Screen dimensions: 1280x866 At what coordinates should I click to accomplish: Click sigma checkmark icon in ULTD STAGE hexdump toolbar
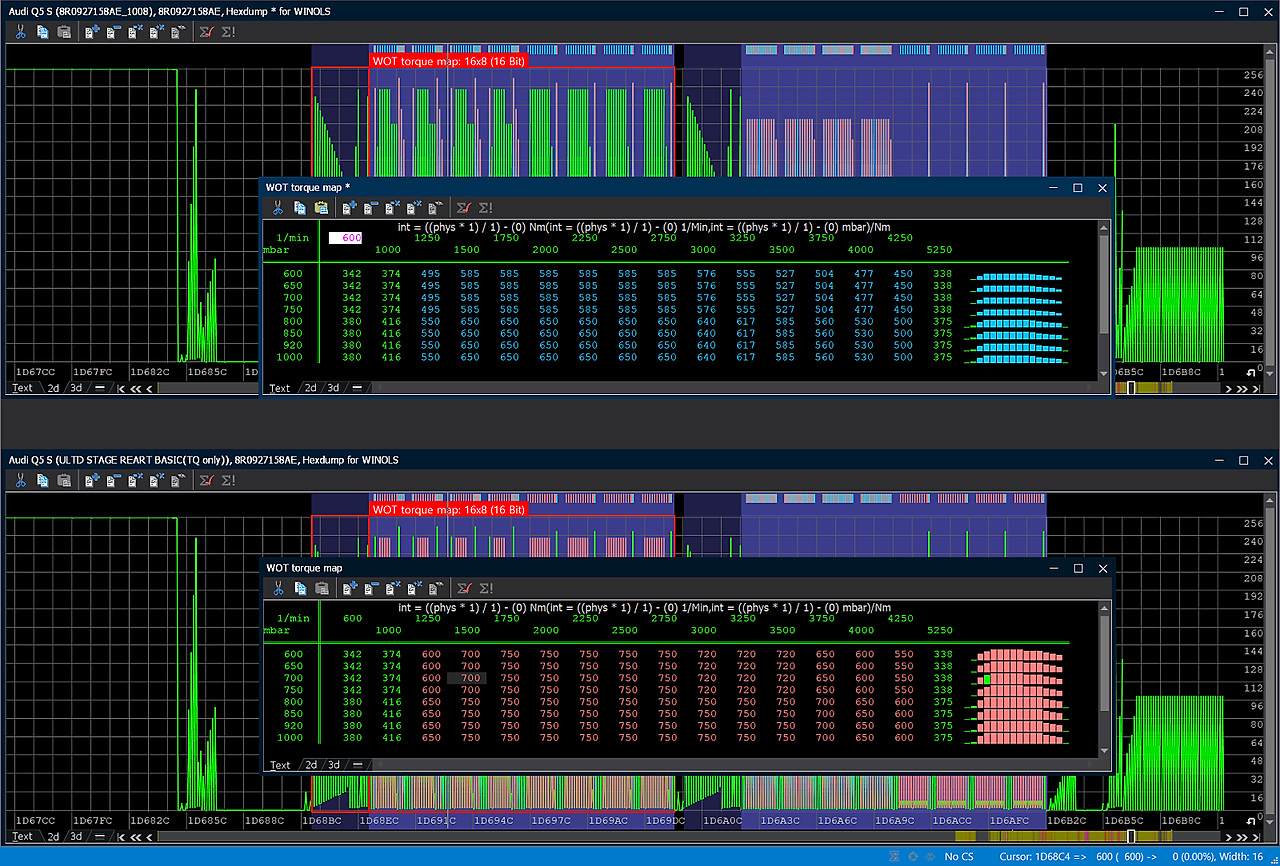(207, 481)
